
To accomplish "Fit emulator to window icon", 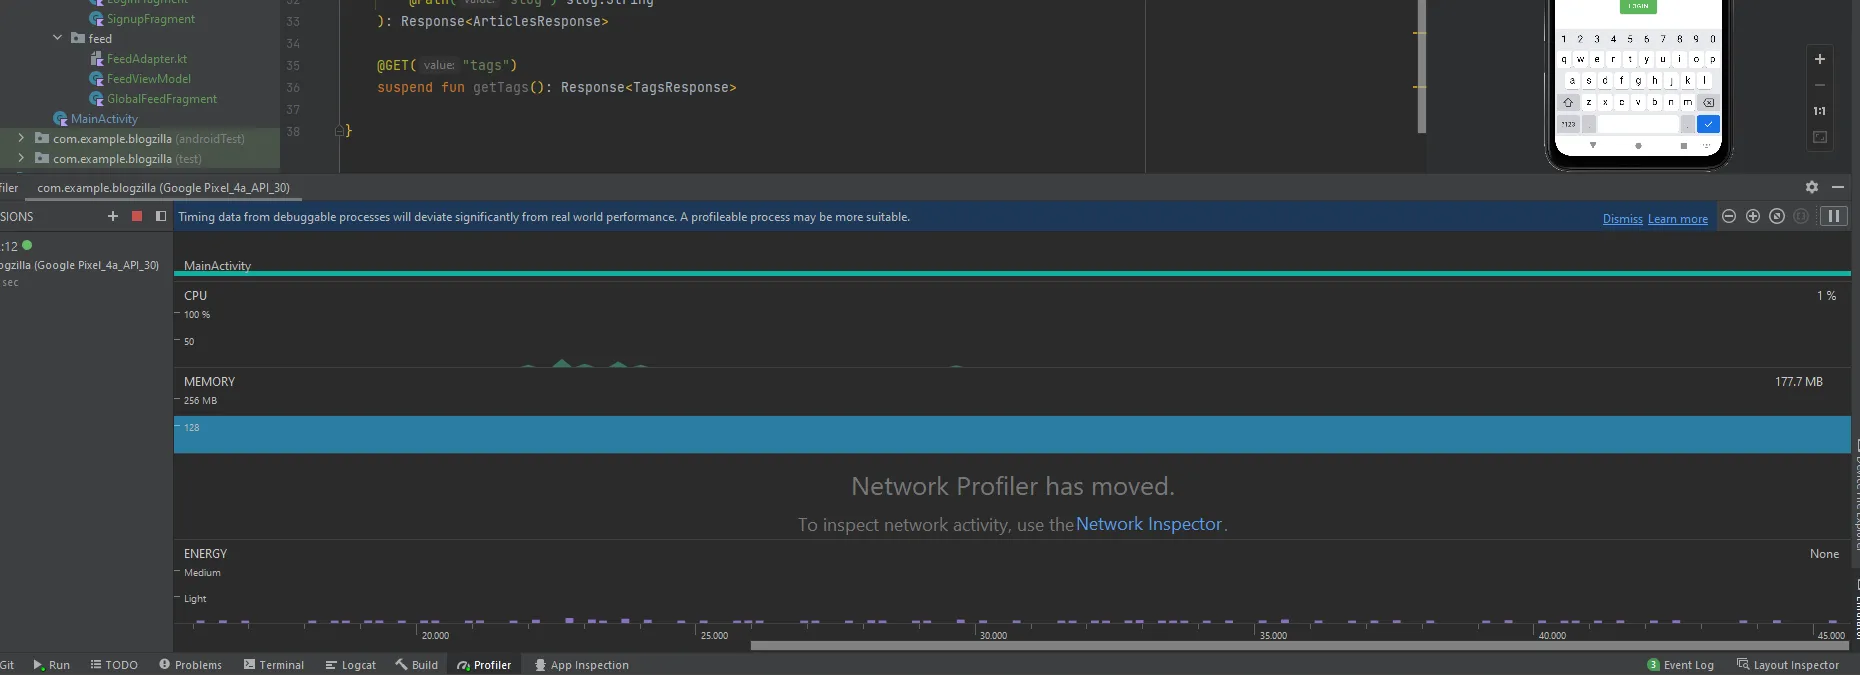I will coord(1820,137).
